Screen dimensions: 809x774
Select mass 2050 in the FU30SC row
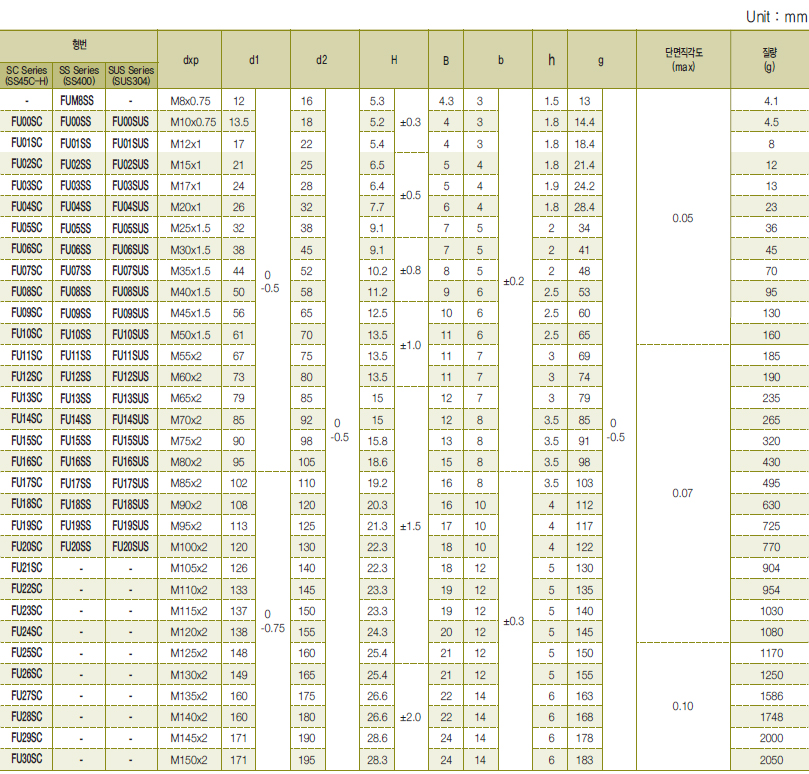pos(771,760)
